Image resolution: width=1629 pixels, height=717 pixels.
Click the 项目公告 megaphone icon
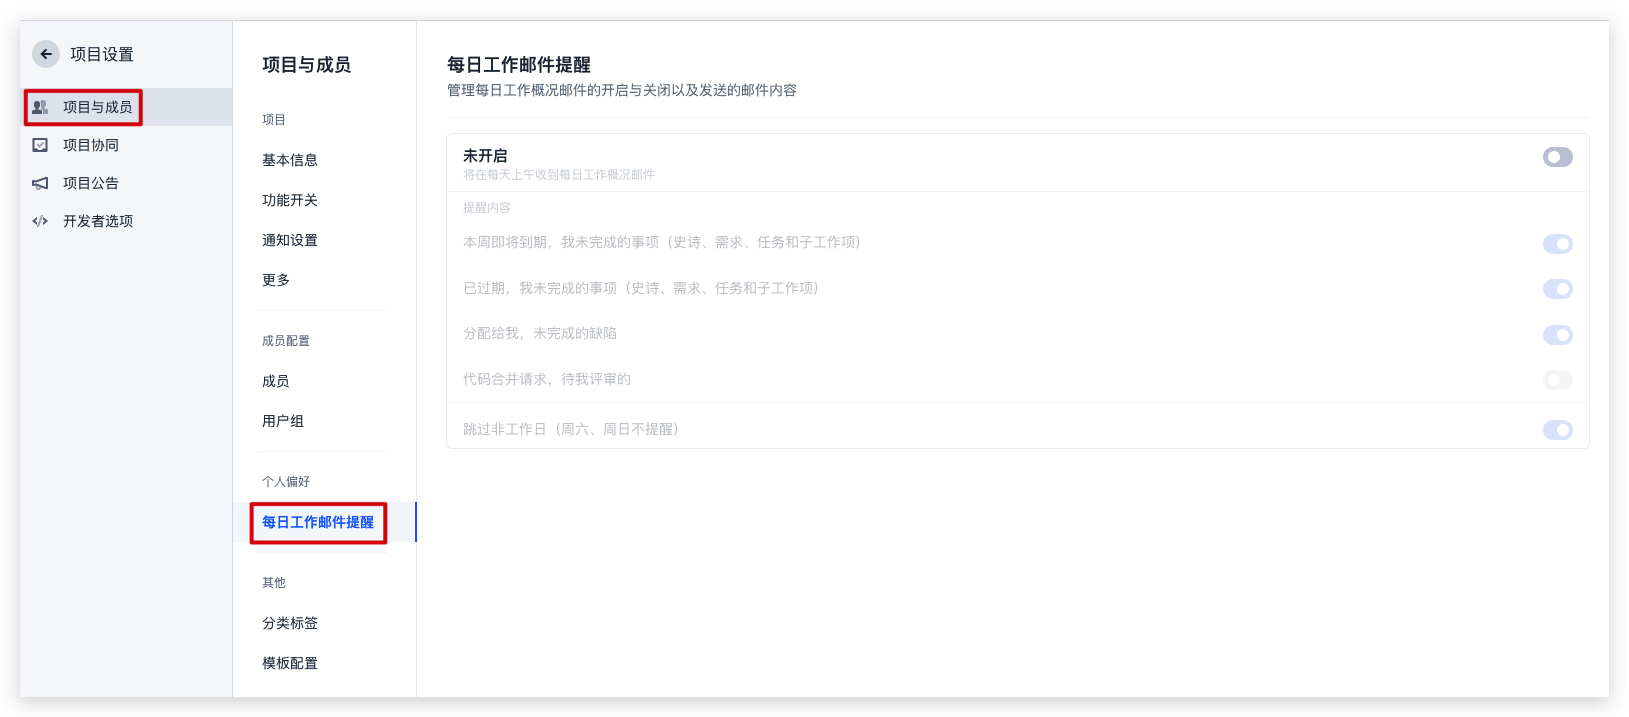[40, 183]
